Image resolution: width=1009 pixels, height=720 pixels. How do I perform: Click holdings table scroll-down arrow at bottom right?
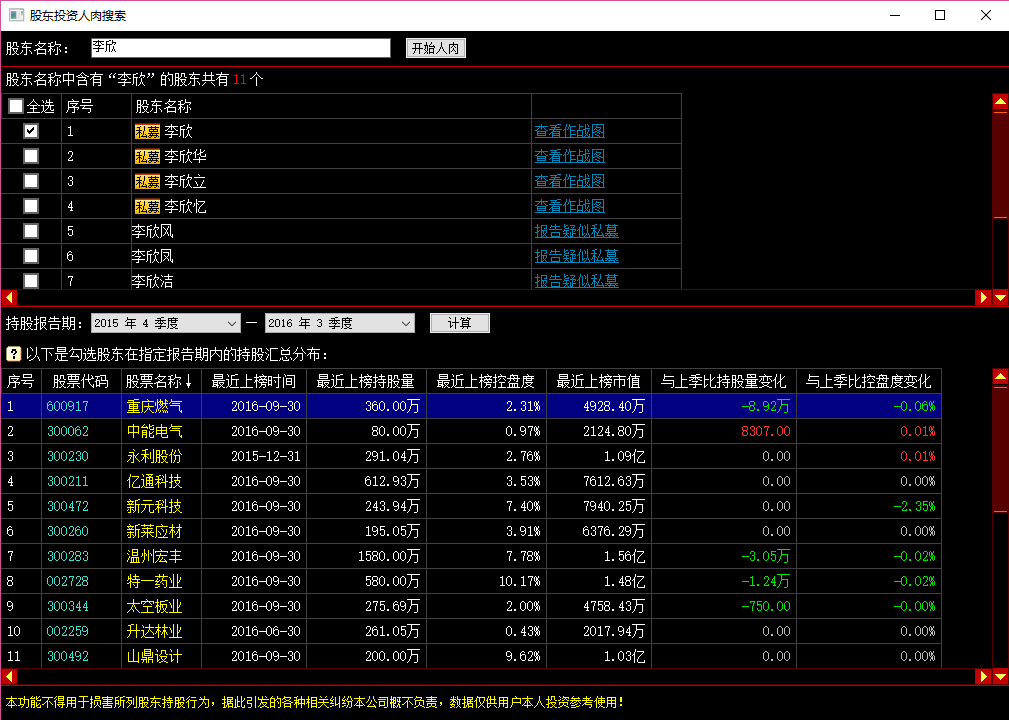click(1000, 677)
